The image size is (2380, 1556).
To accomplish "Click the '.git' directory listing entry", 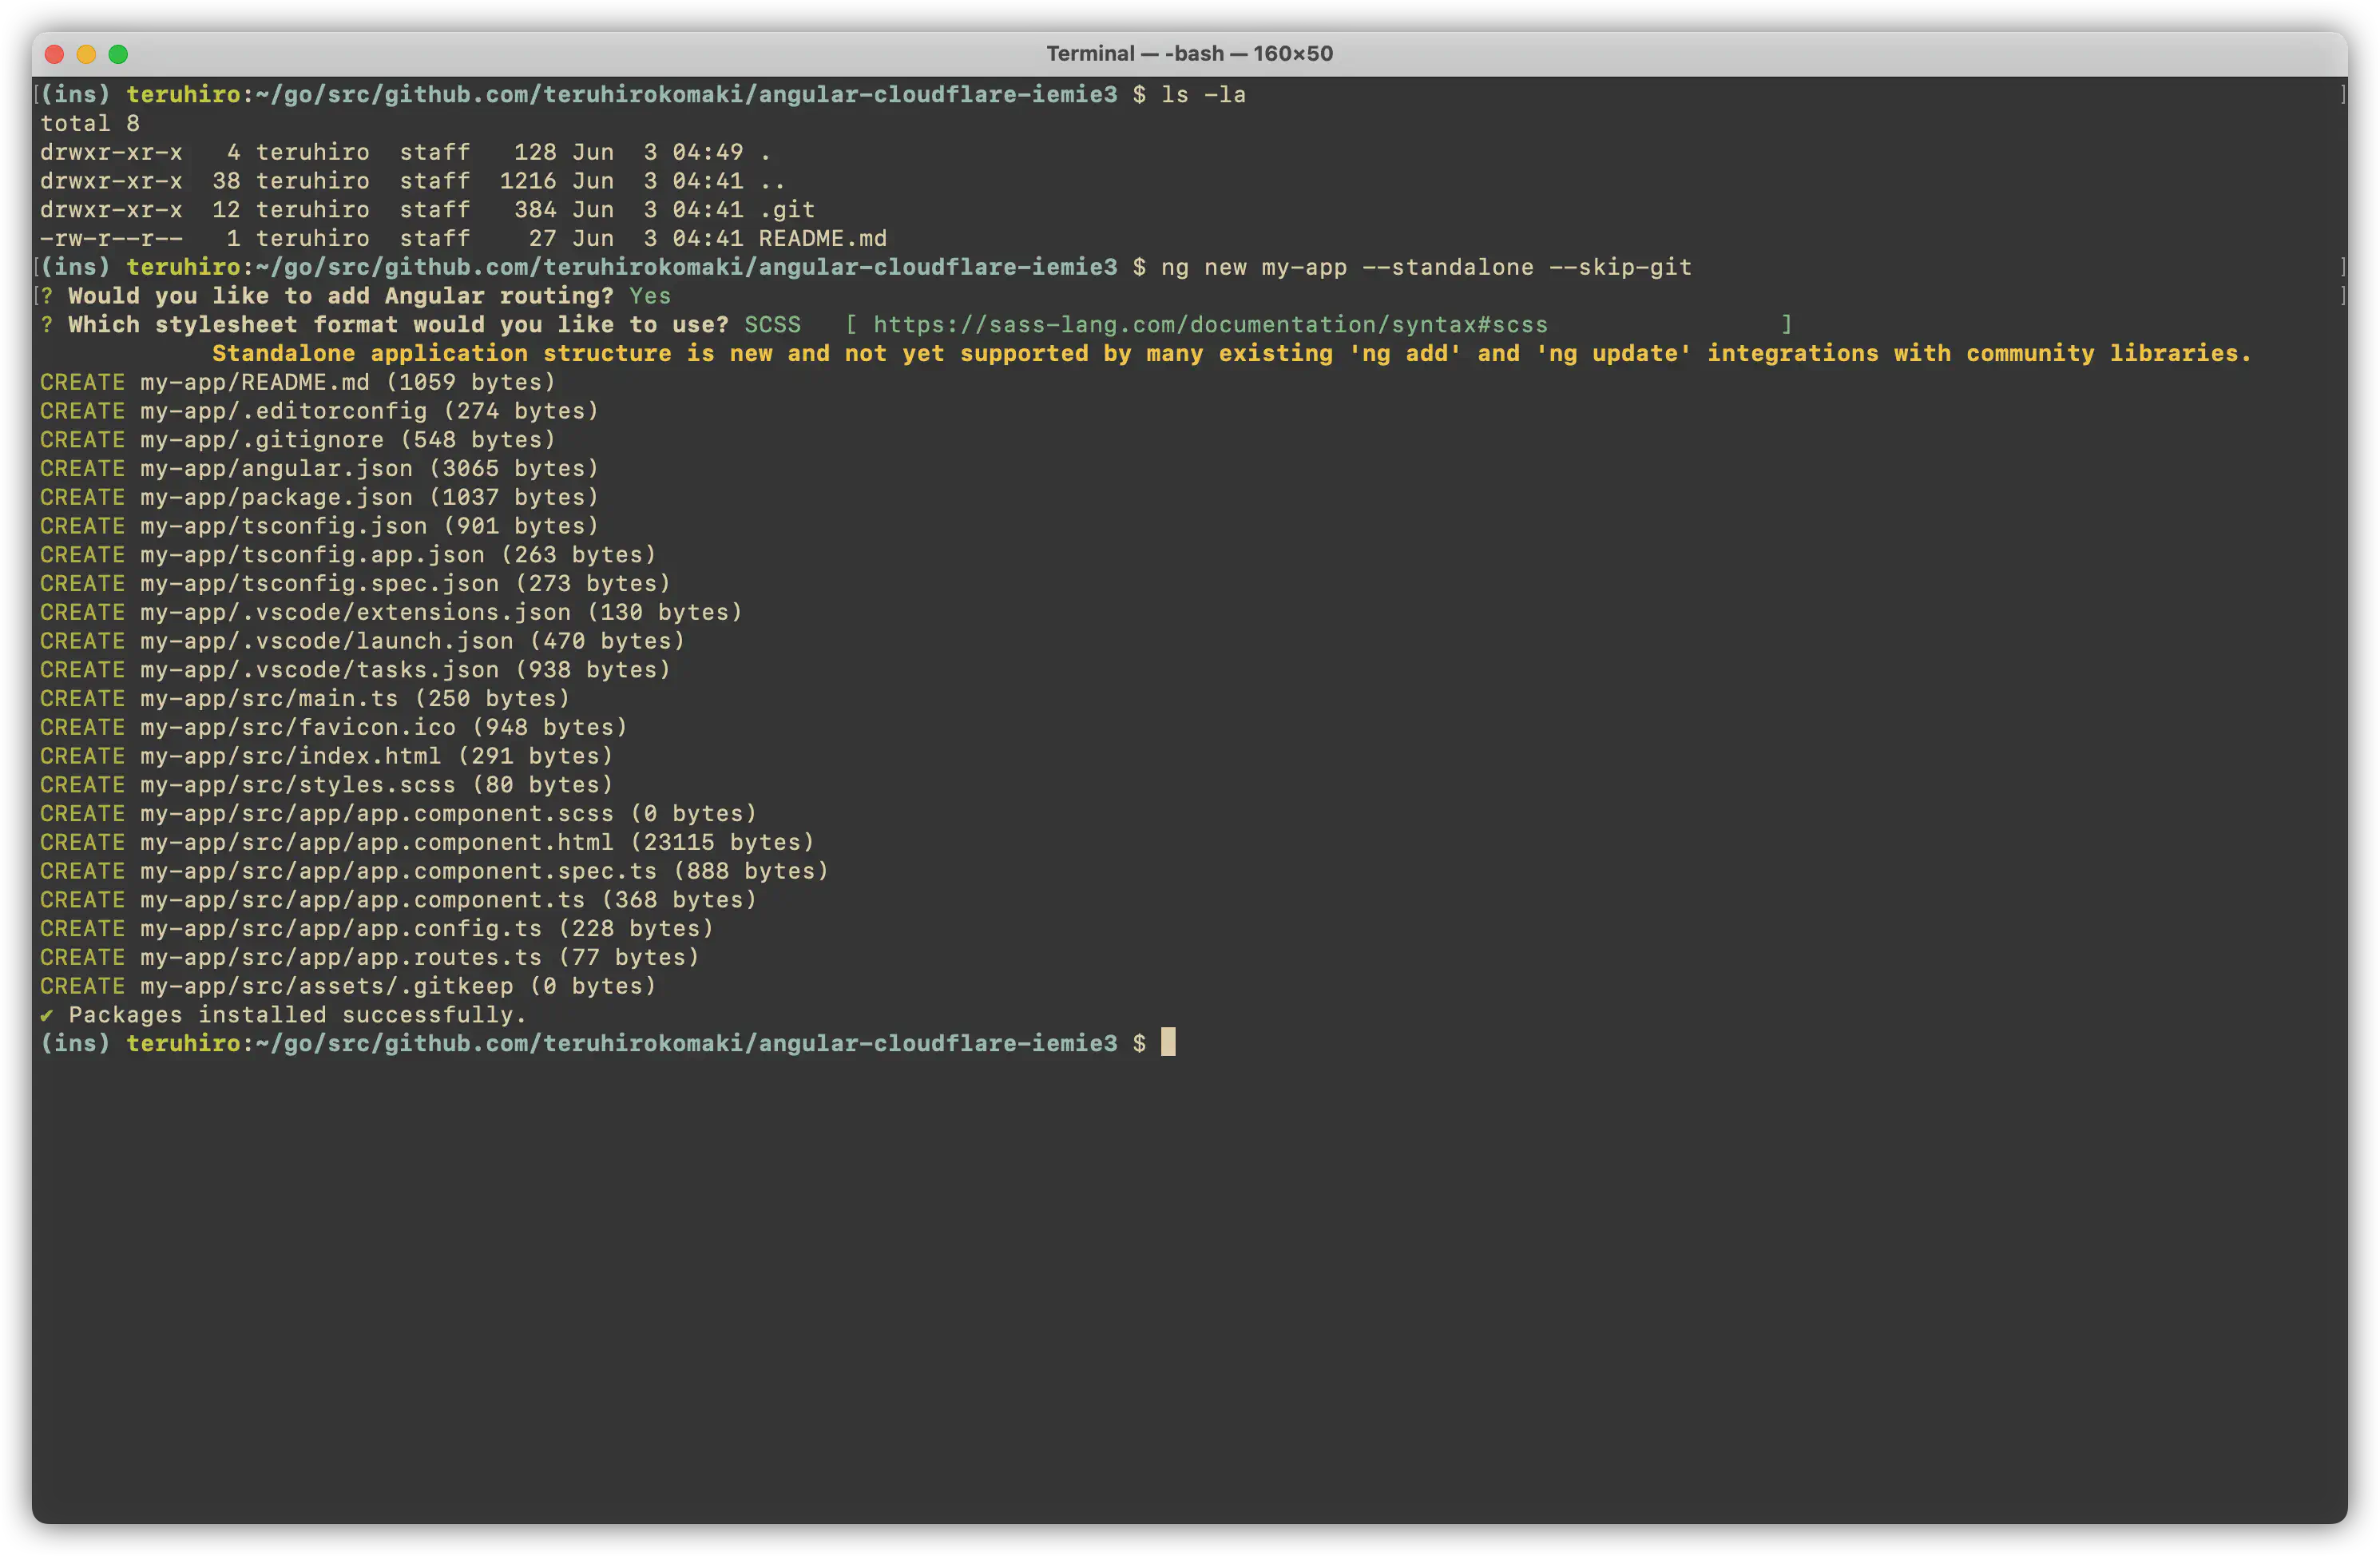I will [787, 210].
